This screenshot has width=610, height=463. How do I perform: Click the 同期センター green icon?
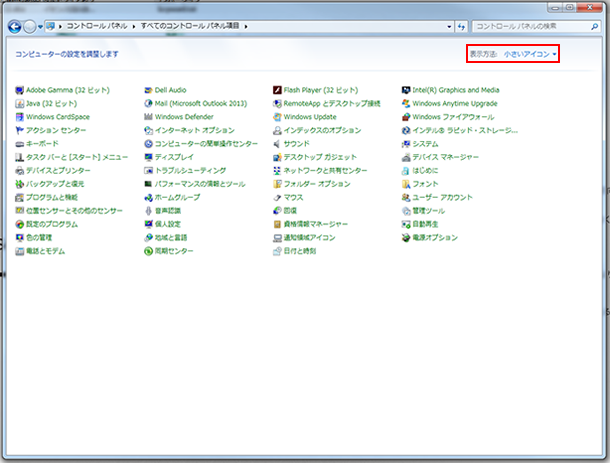coord(148,251)
